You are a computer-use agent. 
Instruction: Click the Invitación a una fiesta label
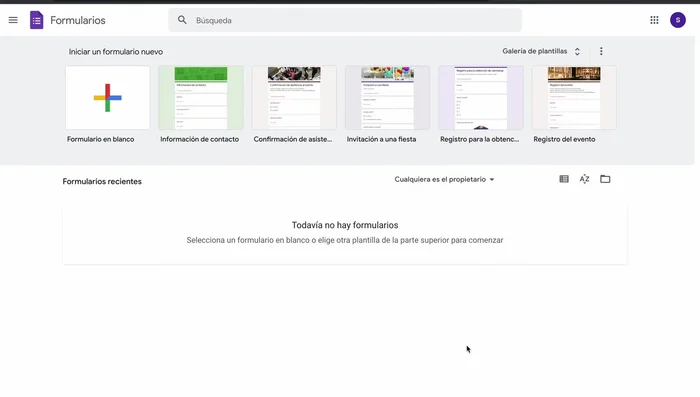point(381,139)
